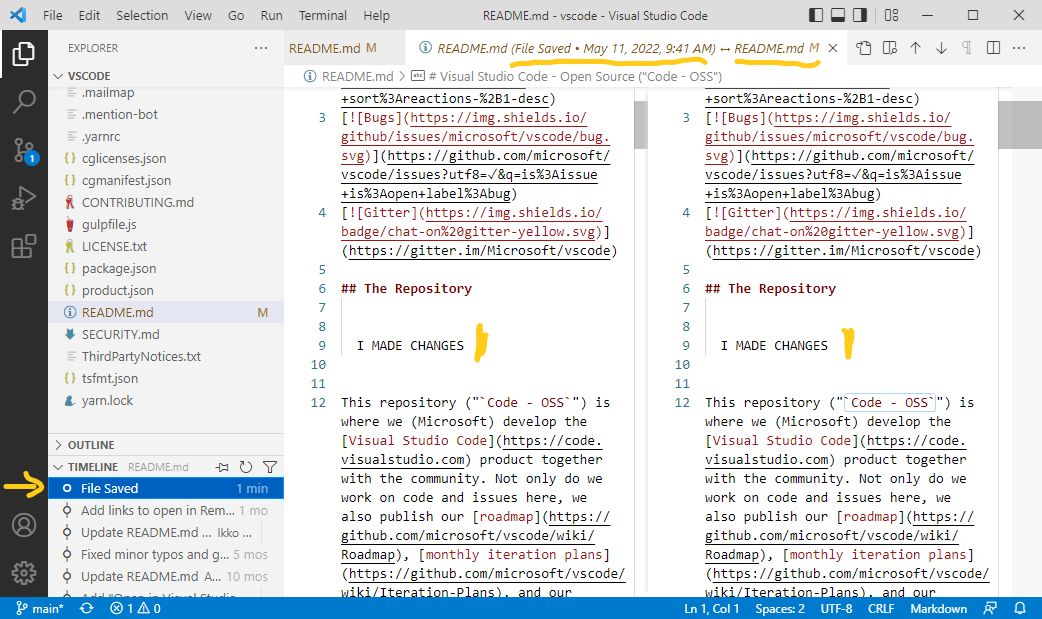Screen dimensions: 1042x619
Task: Go to previous change arrow
Action: click(915, 48)
